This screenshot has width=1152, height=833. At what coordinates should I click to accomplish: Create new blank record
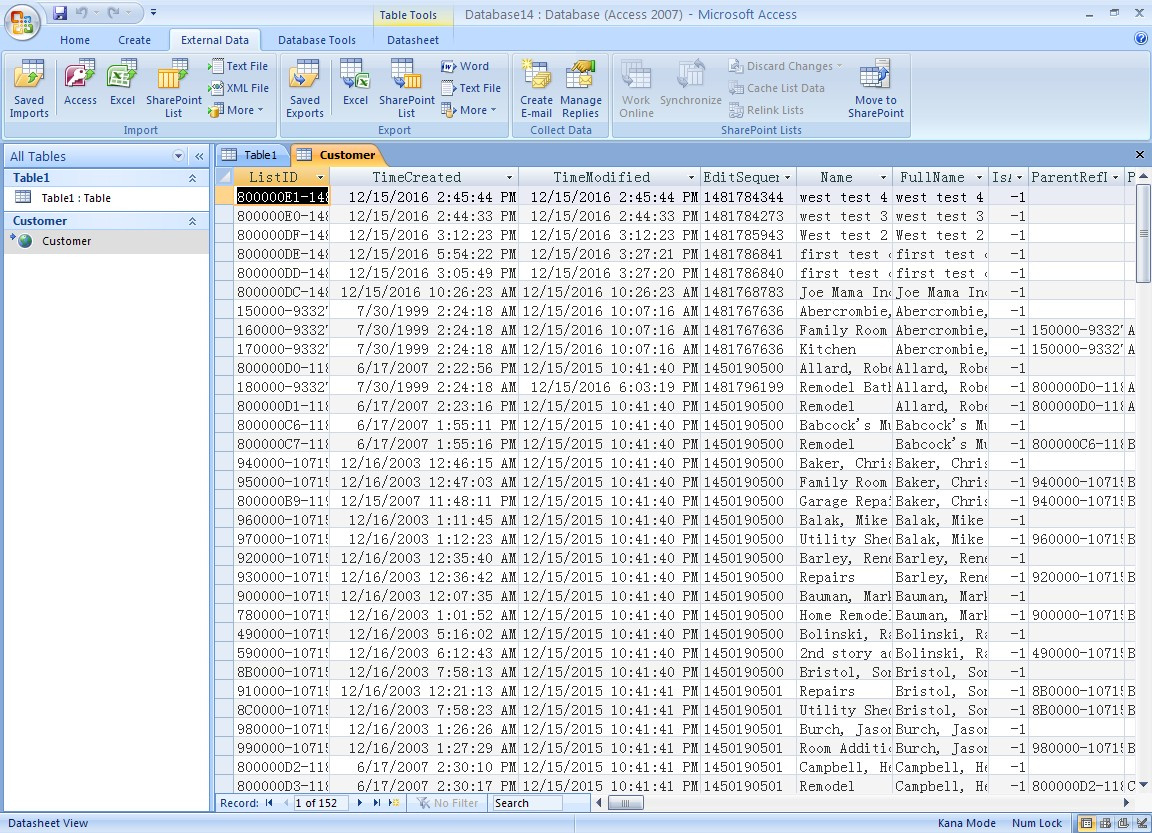pyautogui.click(x=395, y=803)
